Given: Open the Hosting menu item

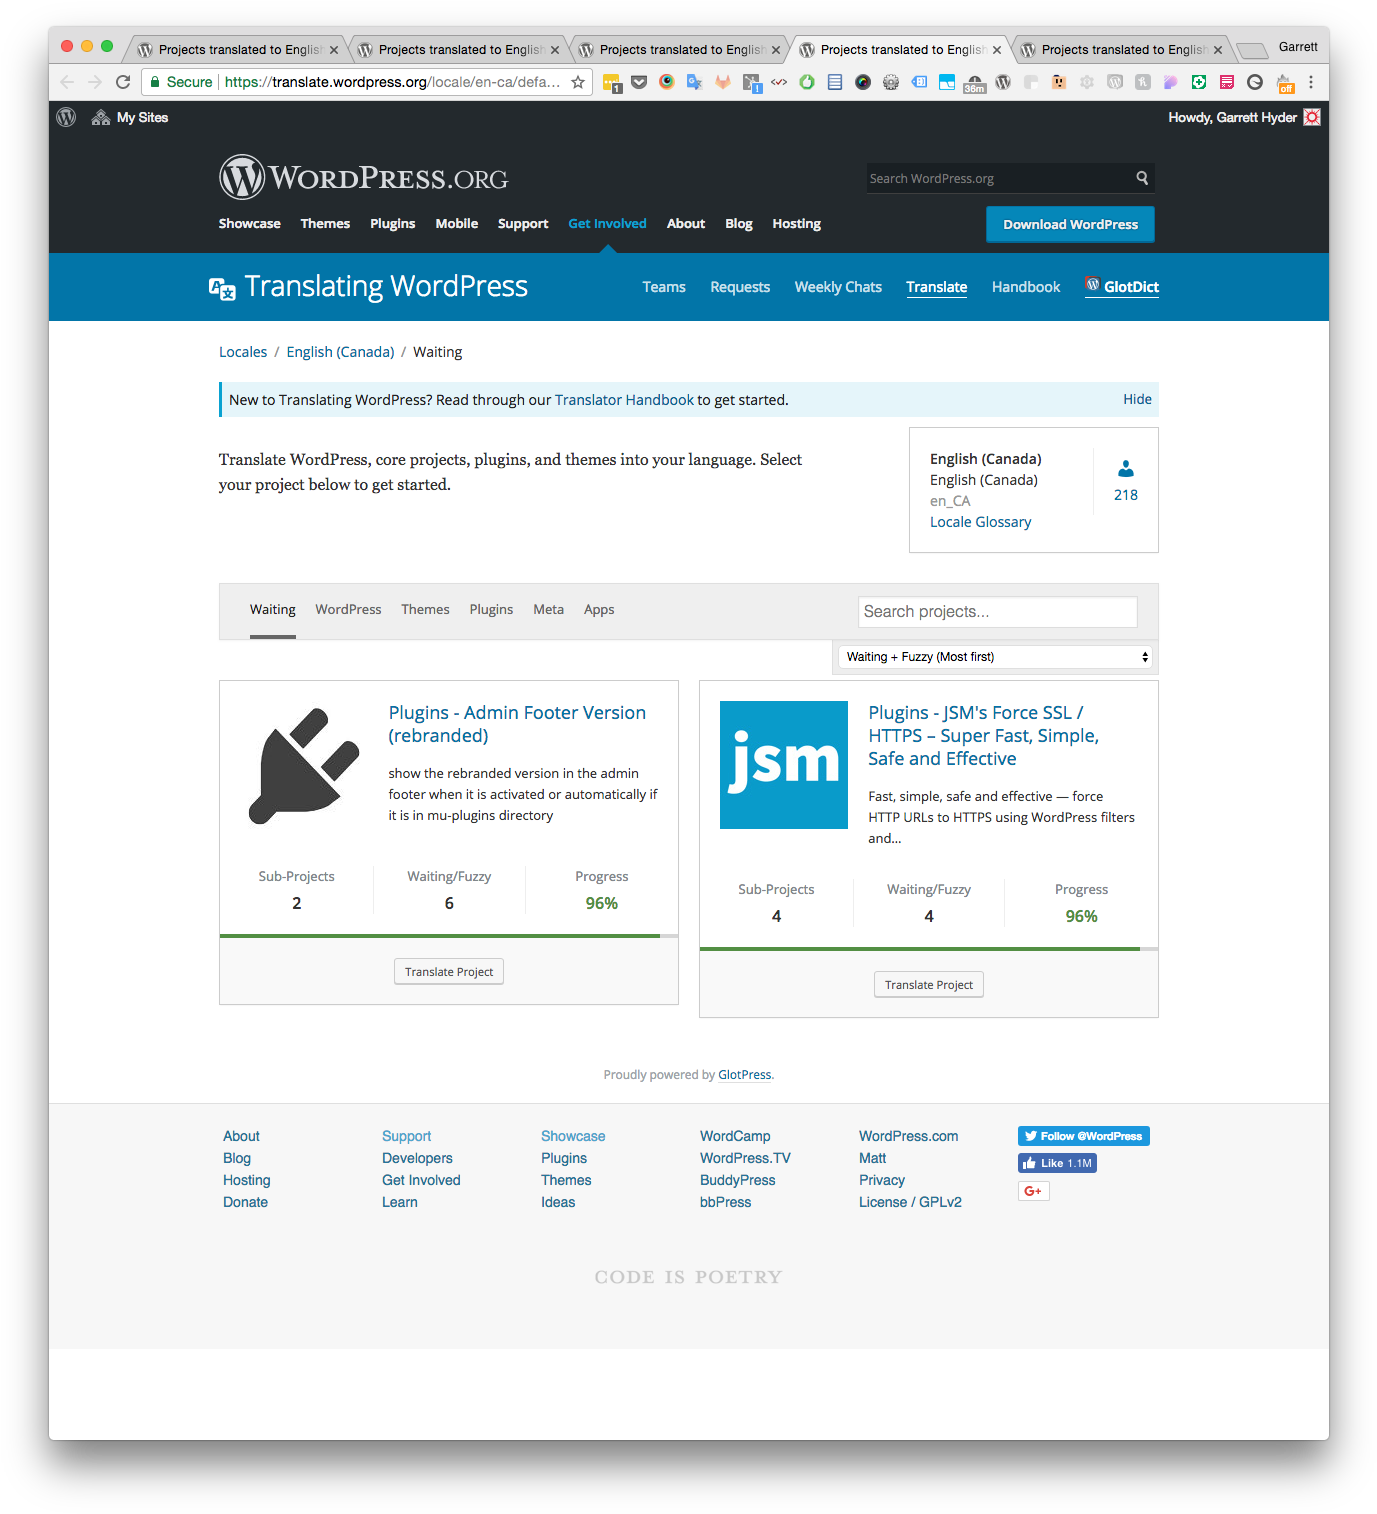Looking at the screenshot, I should pyautogui.click(x=796, y=223).
